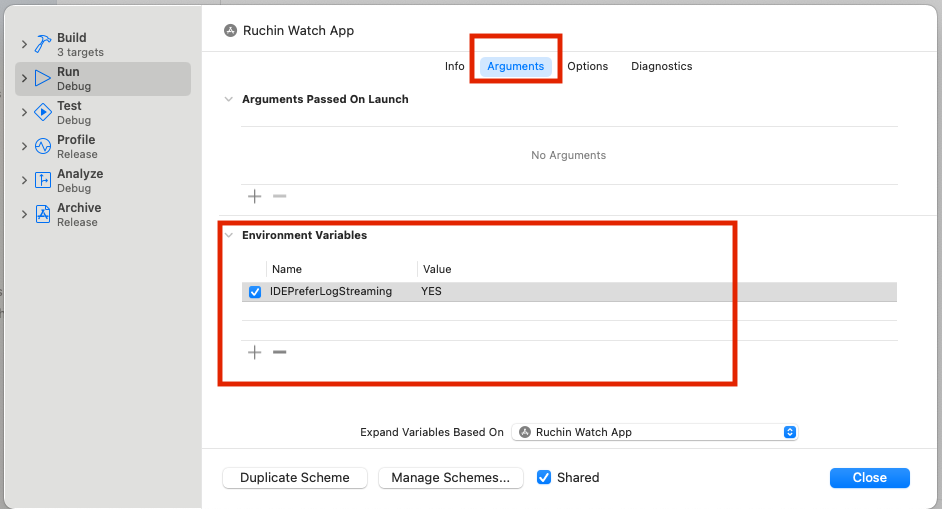Disable the IDEPreferLogStreaming variable checkbox
Screen dimensions: 942x509
click(255, 292)
